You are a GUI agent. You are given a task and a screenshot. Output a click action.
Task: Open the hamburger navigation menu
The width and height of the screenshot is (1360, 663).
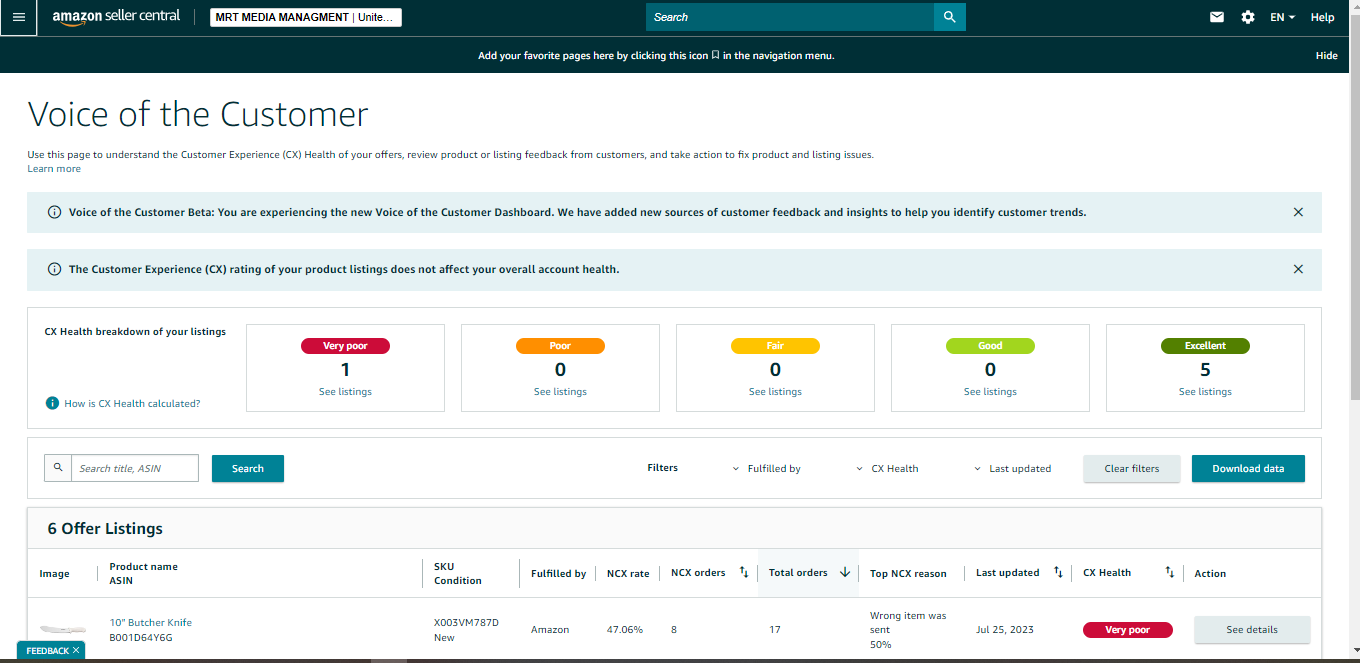(18, 17)
